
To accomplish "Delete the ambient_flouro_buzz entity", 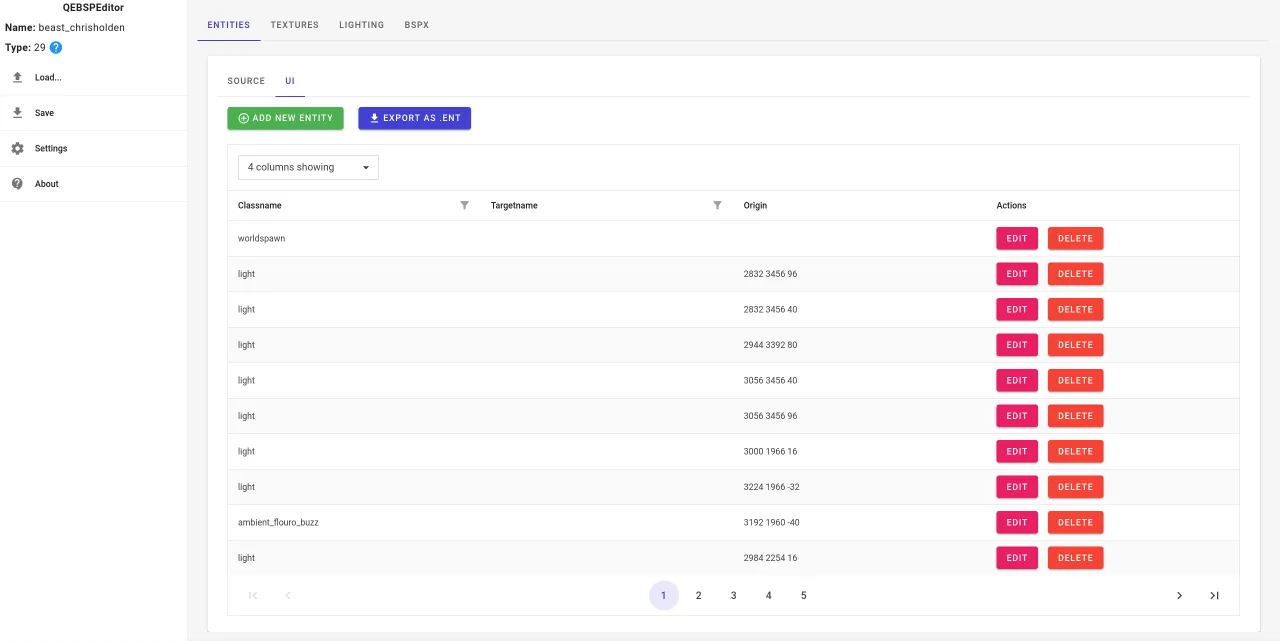I will [x=1075, y=523].
